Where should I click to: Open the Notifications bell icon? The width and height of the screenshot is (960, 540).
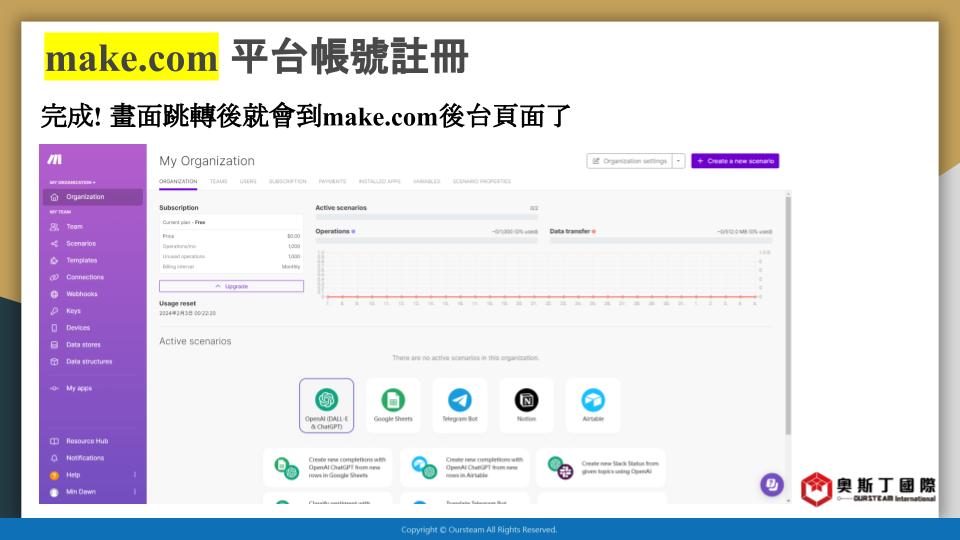point(54,458)
